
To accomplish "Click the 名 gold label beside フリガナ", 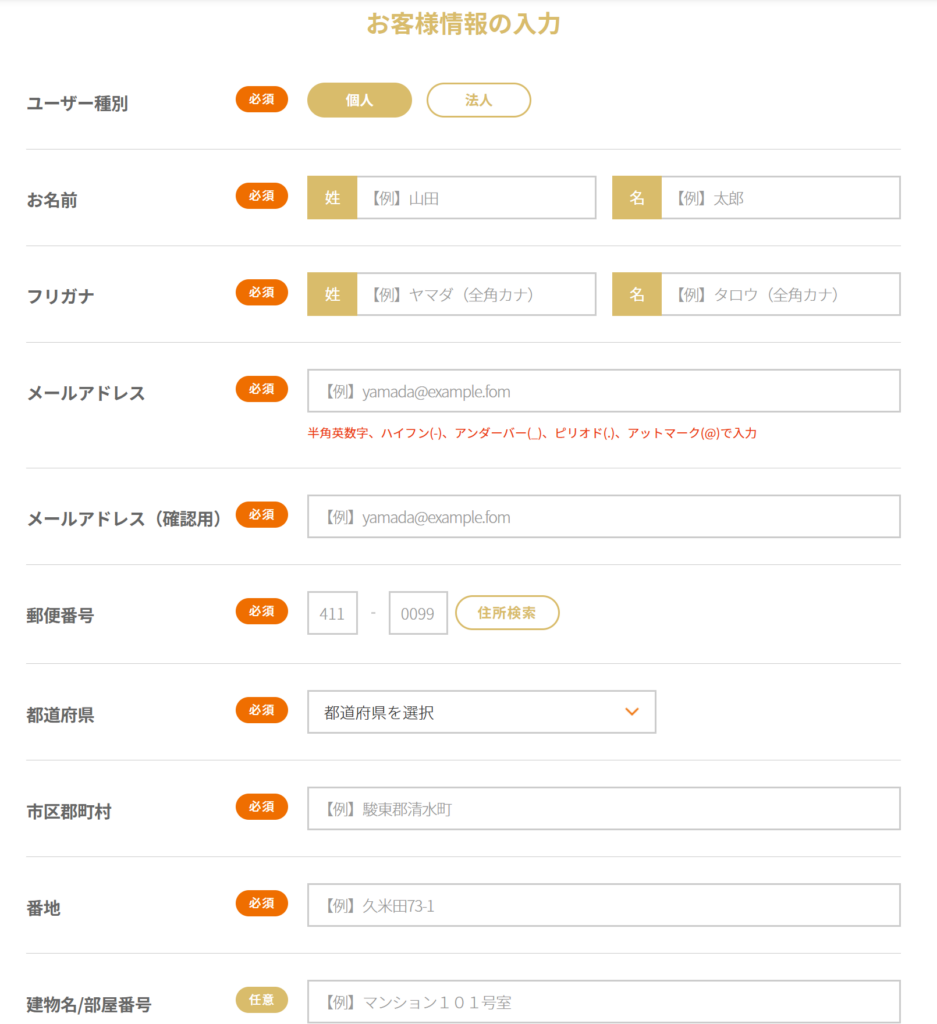I will (637, 294).
